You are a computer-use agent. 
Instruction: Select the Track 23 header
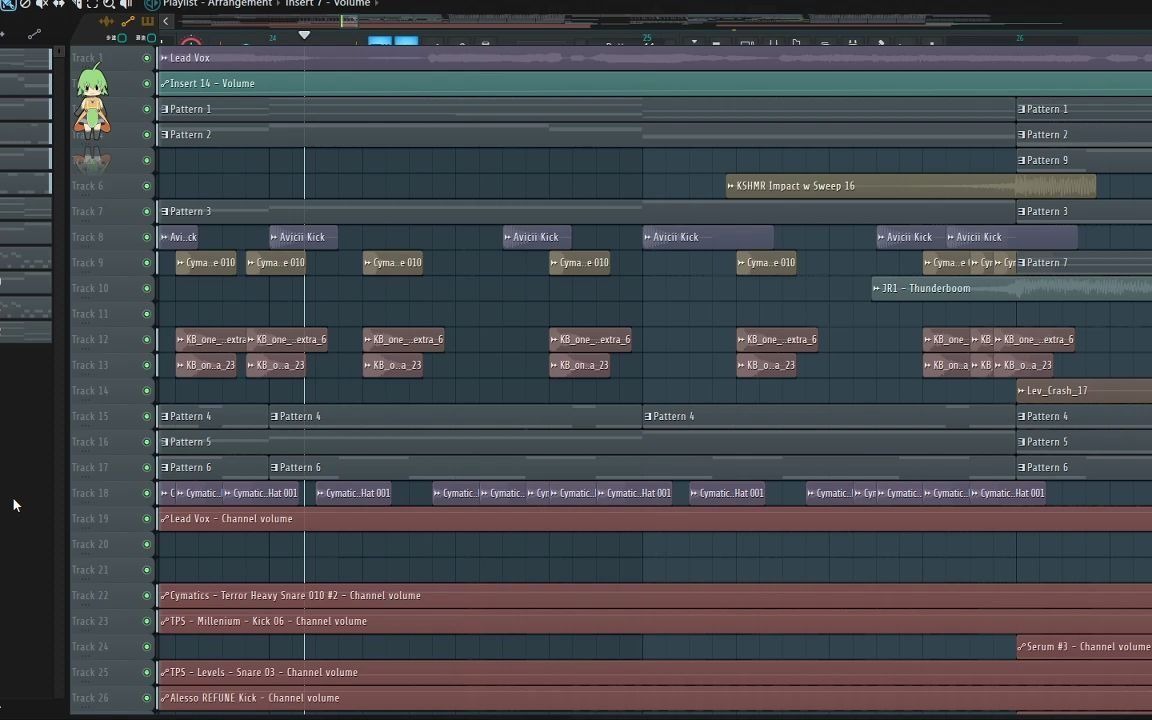[x=112, y=621]
